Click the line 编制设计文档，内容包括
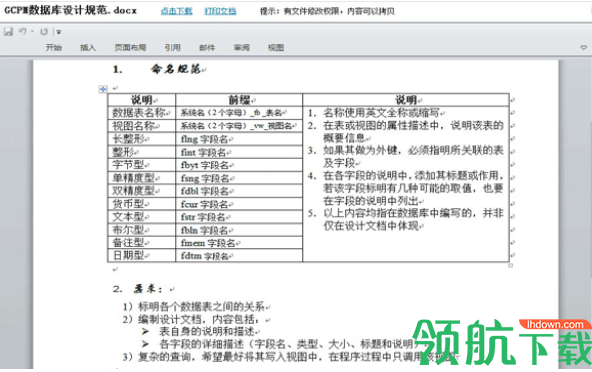Viewport: 592px width, 372px height. tap(198, 319)
